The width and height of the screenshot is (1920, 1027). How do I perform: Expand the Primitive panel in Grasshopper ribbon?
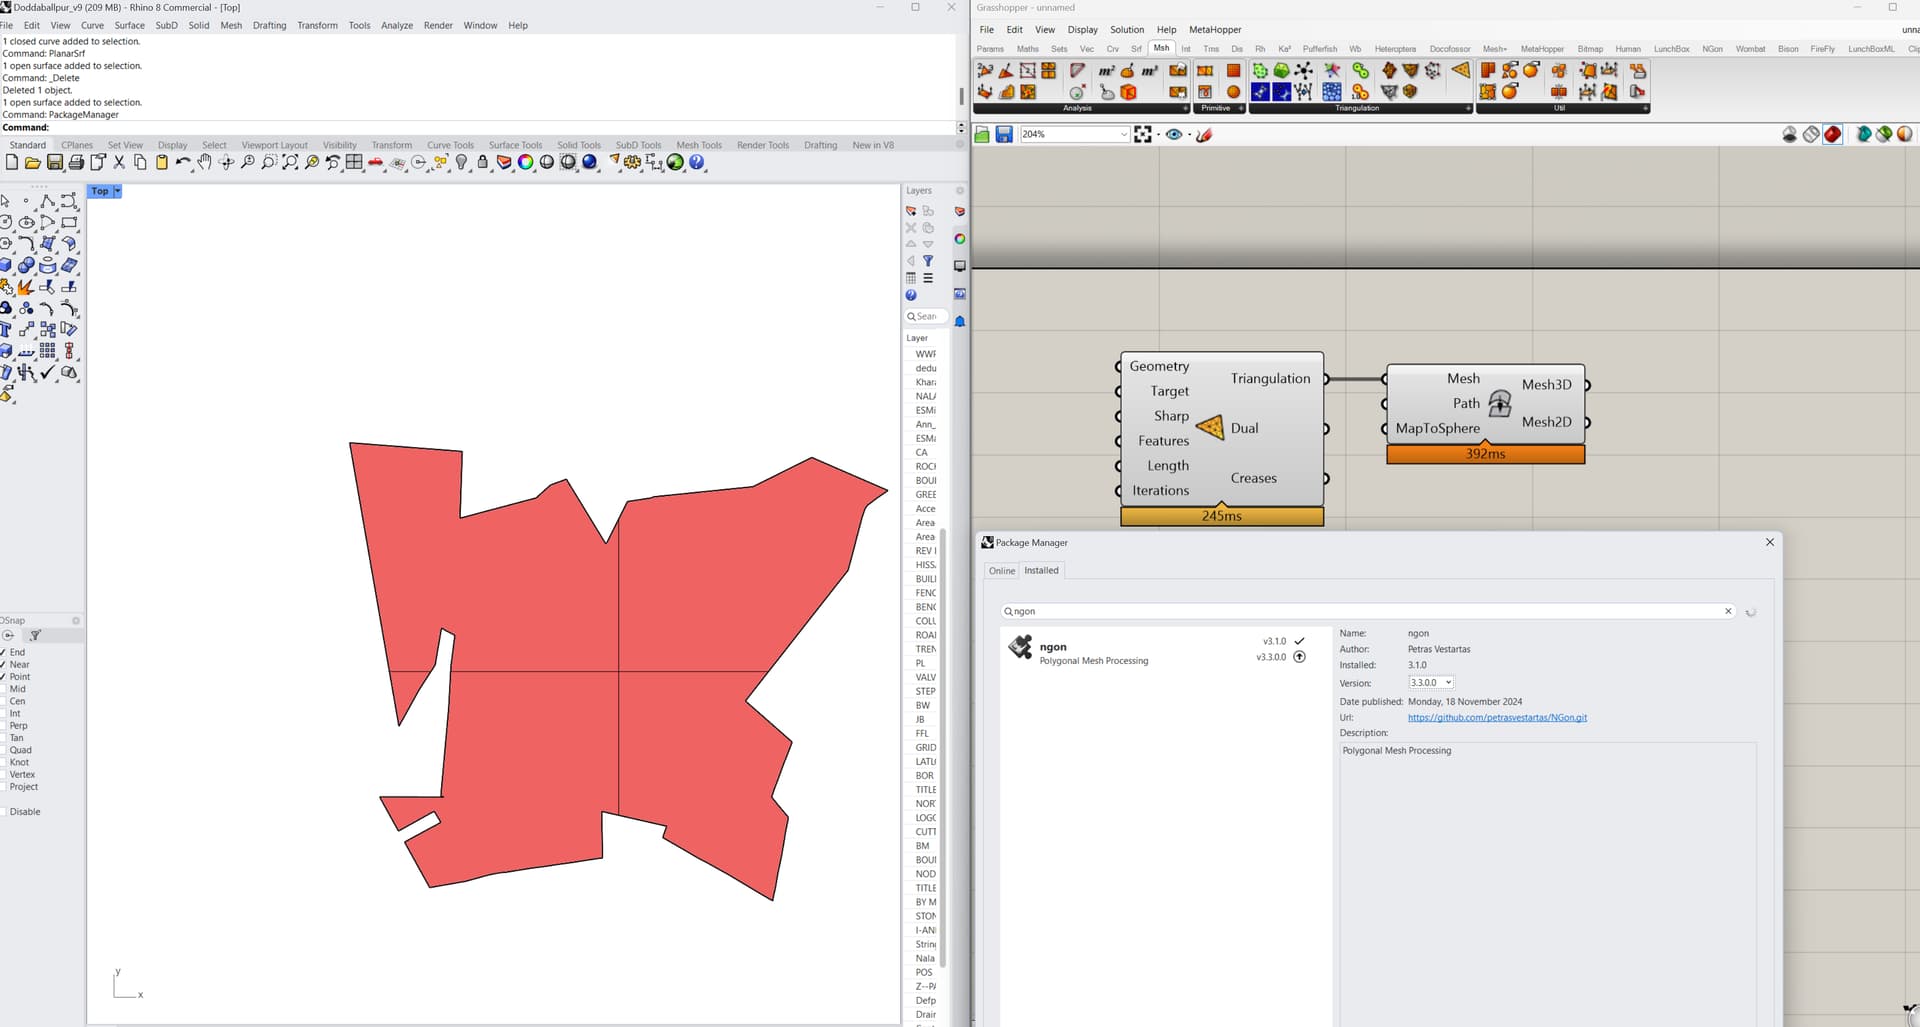pyautogui.click(x=1241, y=108)
